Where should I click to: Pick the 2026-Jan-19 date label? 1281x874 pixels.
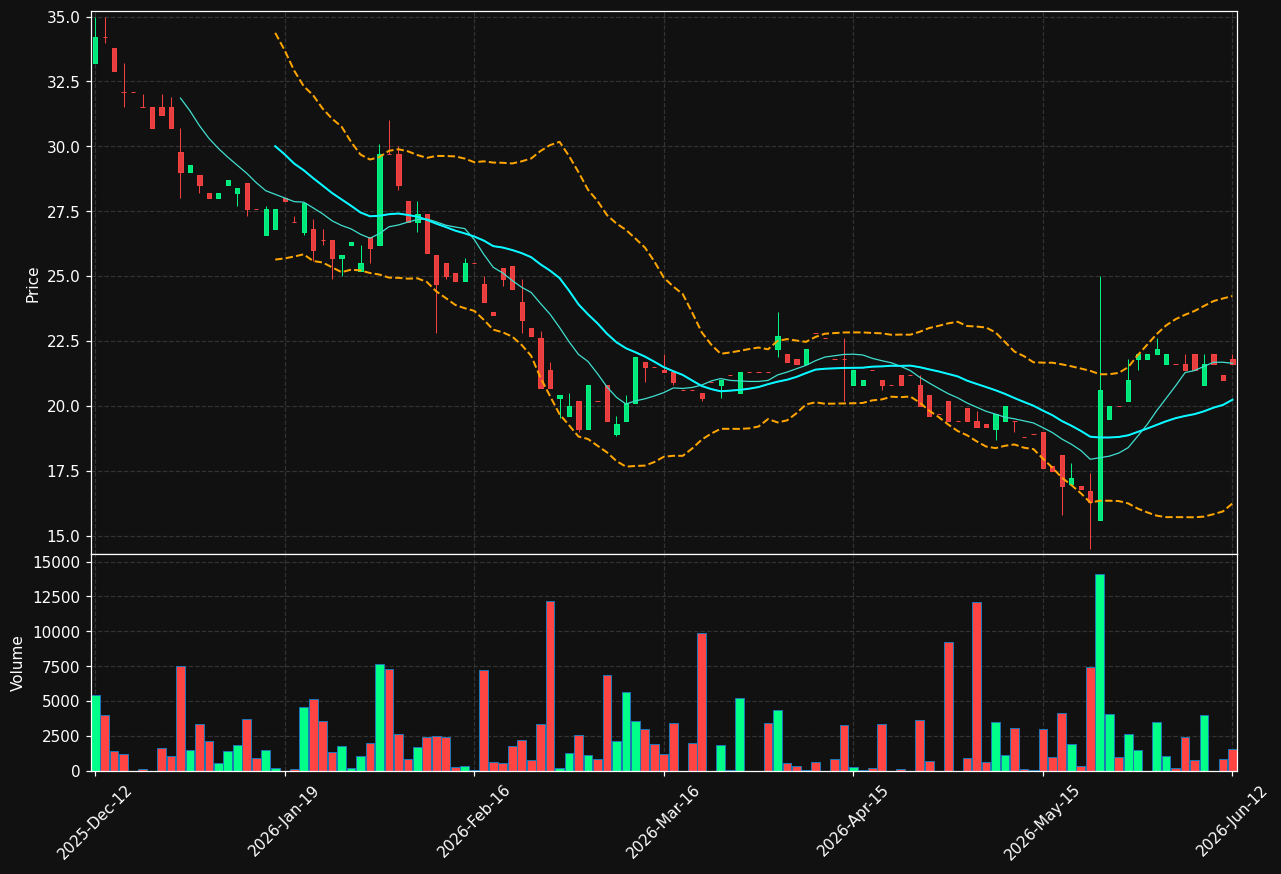point(286,821)
